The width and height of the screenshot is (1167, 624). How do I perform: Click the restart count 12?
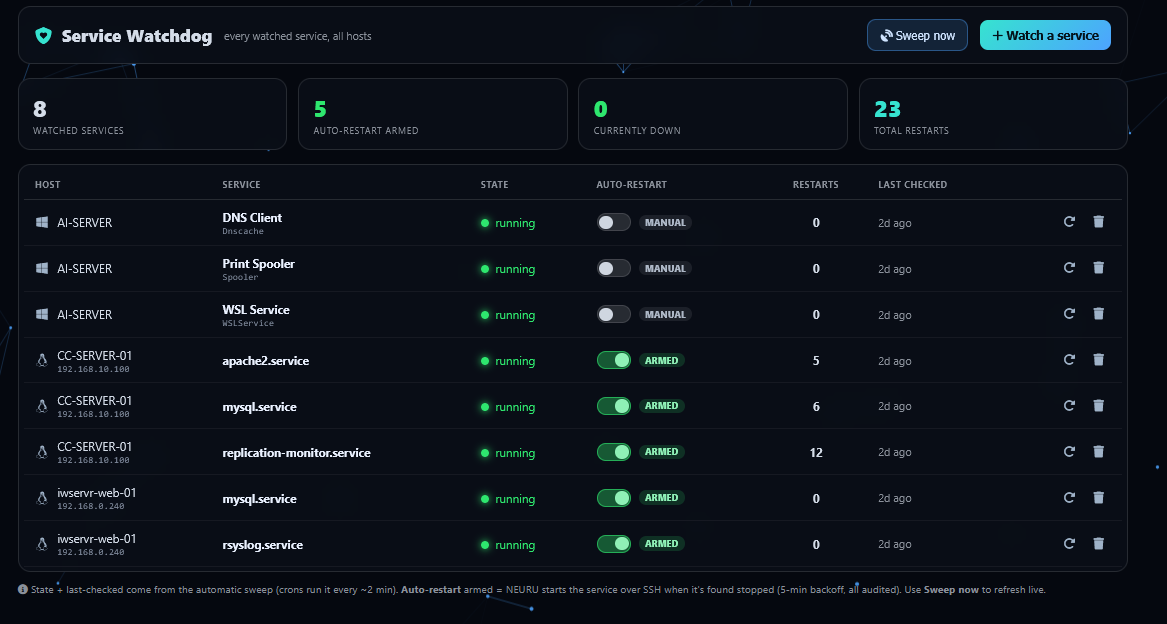click(816, 453)
